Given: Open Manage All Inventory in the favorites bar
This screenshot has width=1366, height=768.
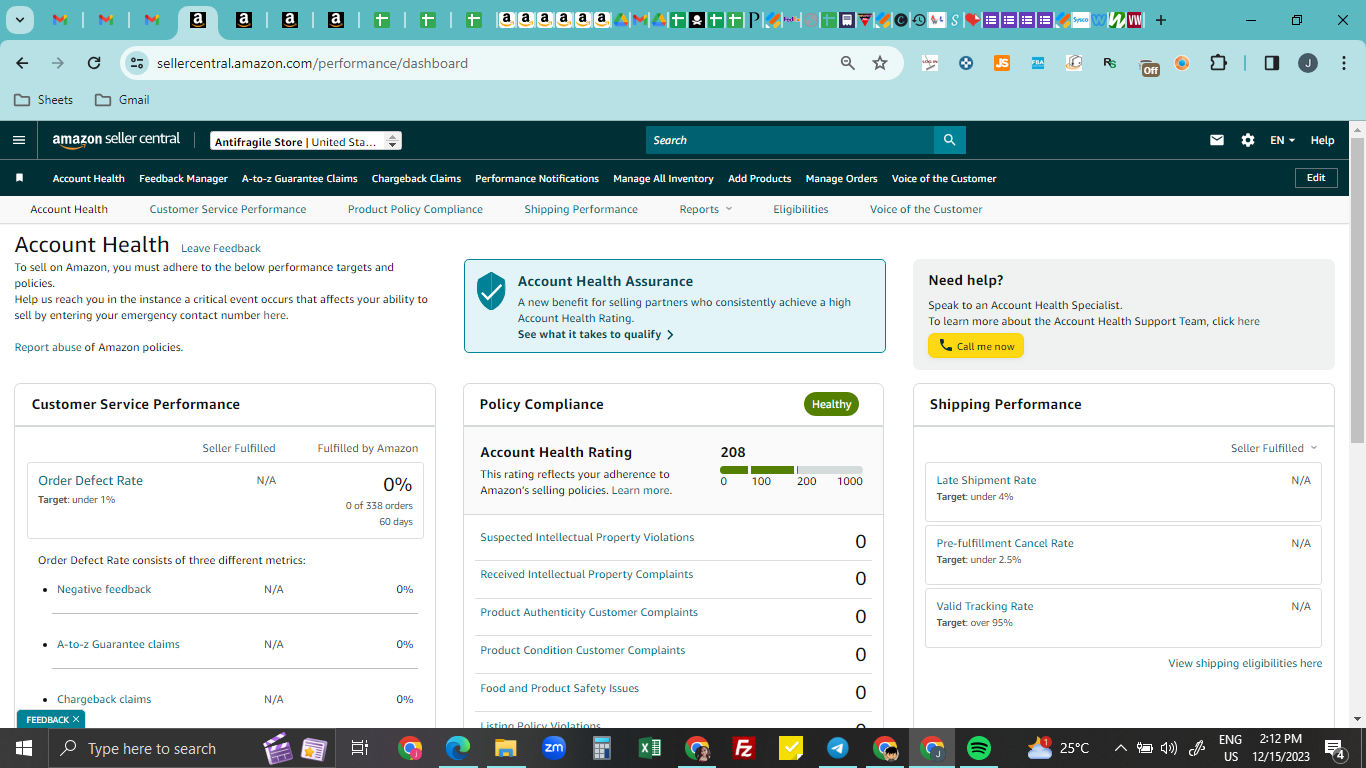Looking at the screenshot, I should (x=663, y=178).
